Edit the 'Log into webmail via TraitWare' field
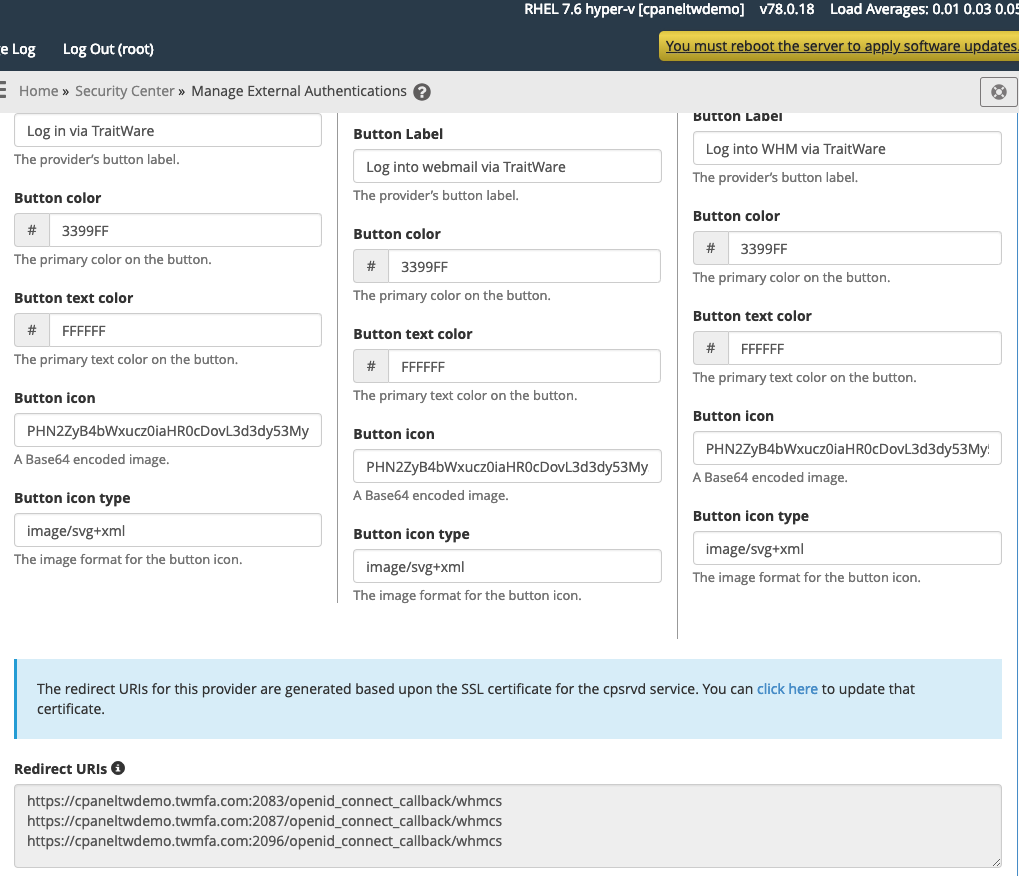 click(507, 166)
